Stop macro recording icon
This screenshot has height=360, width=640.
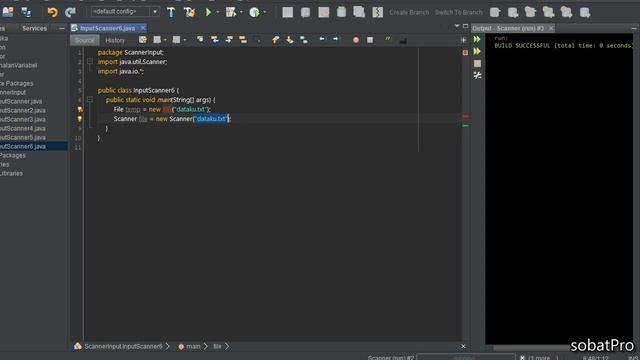pos(370,40)
